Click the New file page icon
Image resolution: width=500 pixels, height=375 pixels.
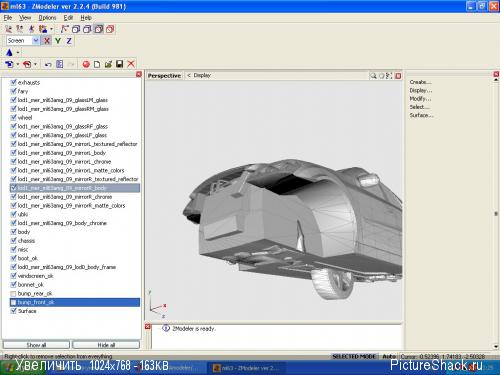tap(97, 64)
